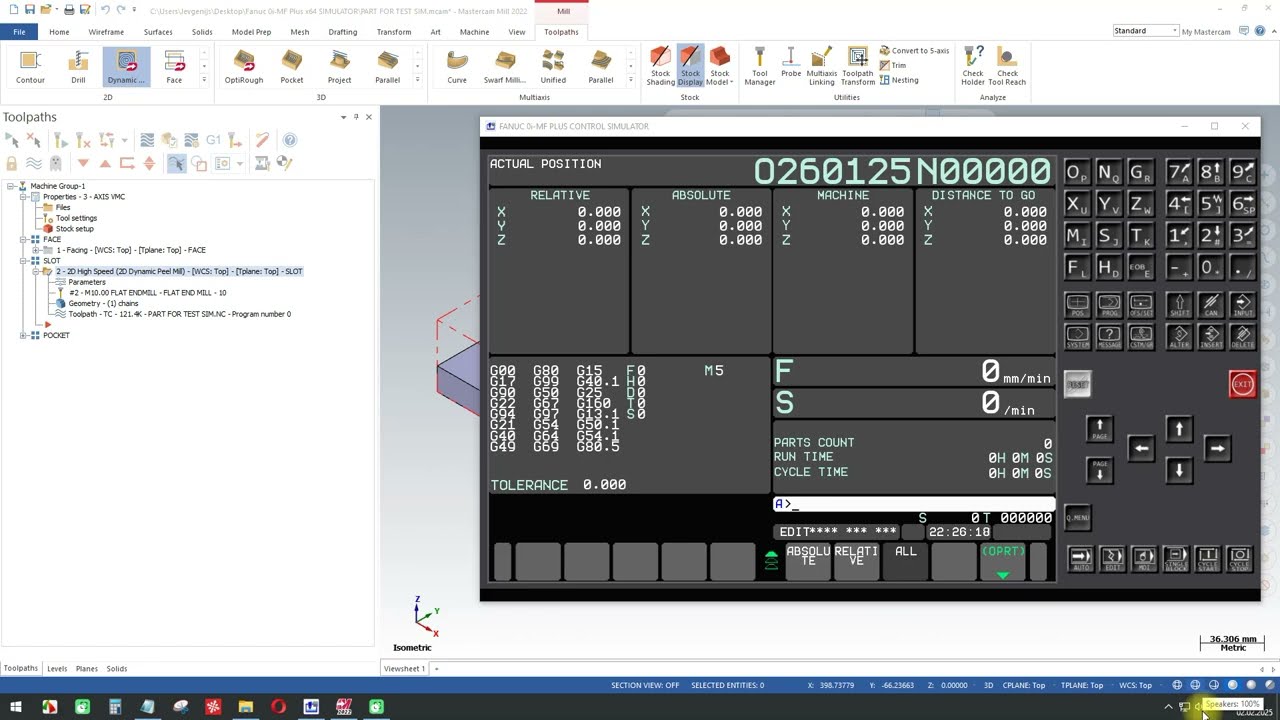Choose the Swarf Milling toolpath
This screenshot has height=720, width=1280.
point(505,67)
